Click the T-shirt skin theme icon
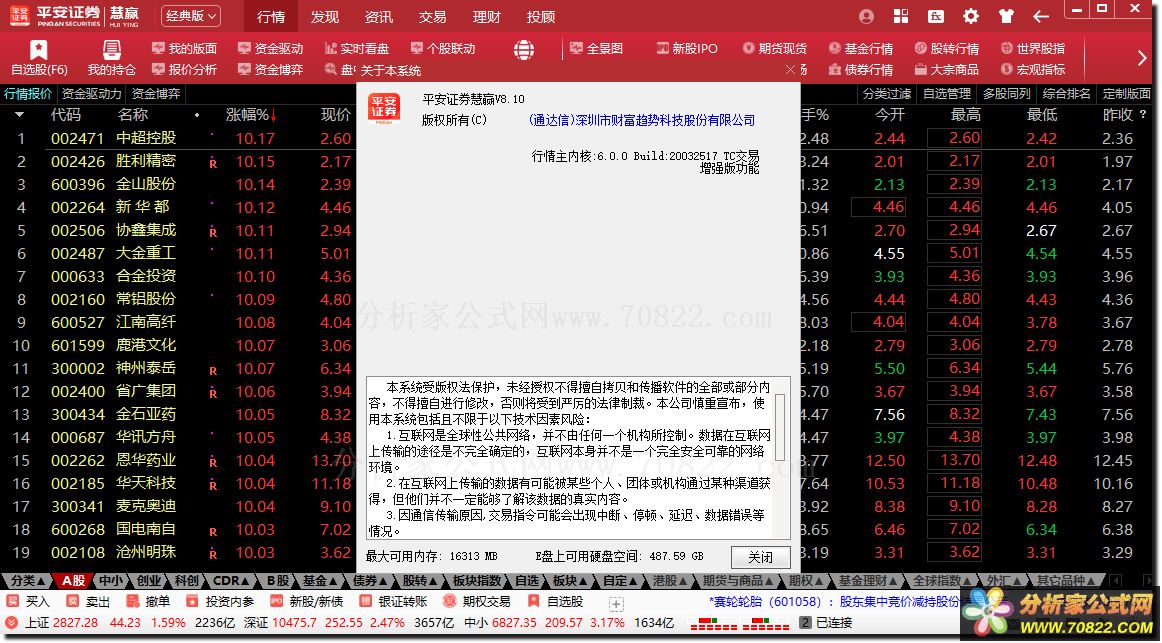 coord(1006,16)
